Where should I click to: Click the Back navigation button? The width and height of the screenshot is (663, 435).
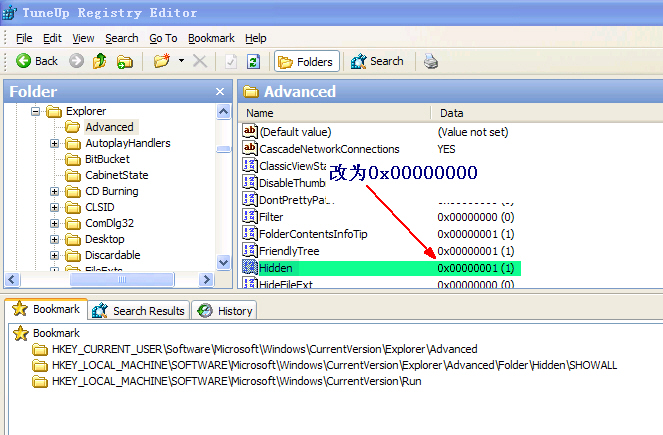(x=37, y=61)
